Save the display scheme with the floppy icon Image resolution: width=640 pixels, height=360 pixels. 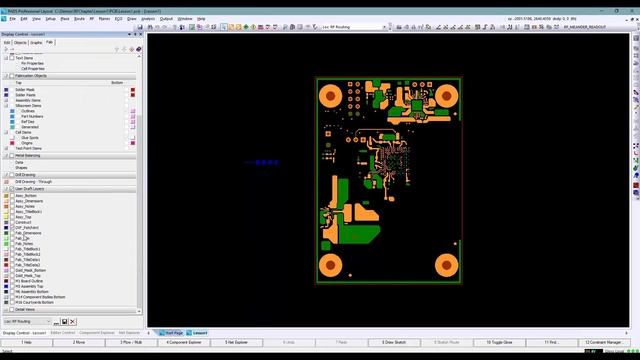(x=64, y=322)
